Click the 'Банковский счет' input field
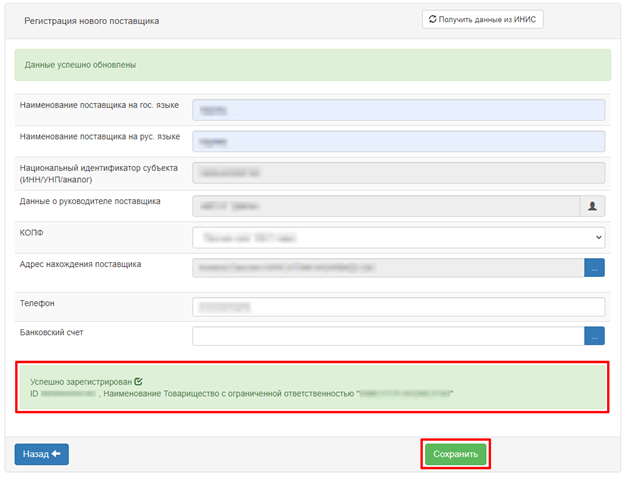The image size is (624, 478). pyautogui.click(x=388, y=336)
